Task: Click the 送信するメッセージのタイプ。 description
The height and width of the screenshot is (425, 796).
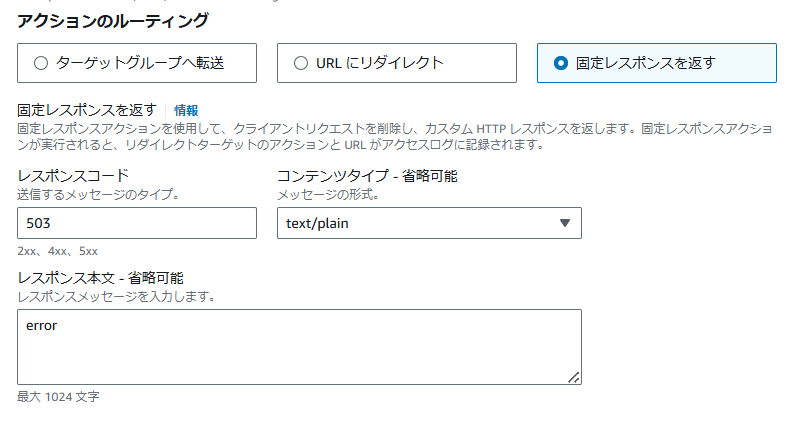Action: click(x=98, y=194)
